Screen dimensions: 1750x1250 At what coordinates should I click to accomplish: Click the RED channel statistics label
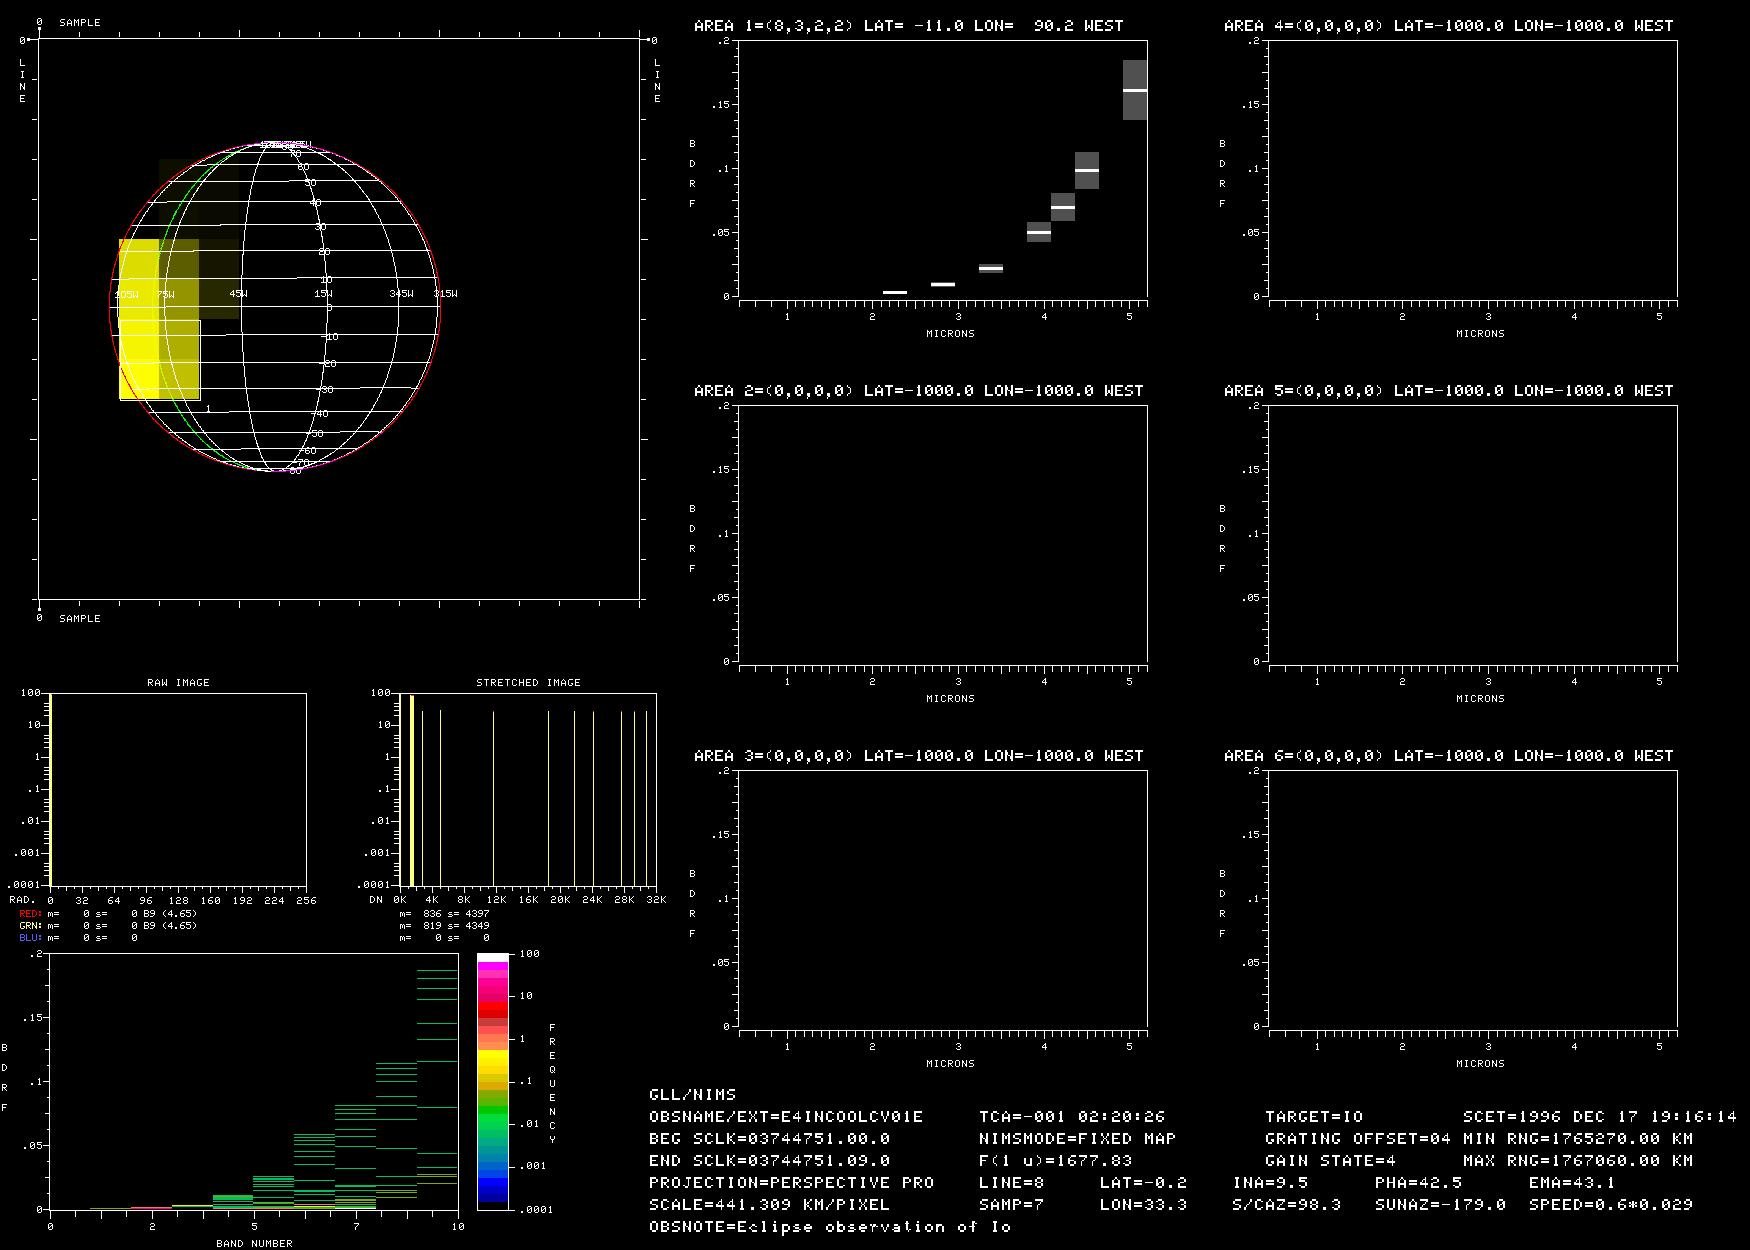point(30,914)
